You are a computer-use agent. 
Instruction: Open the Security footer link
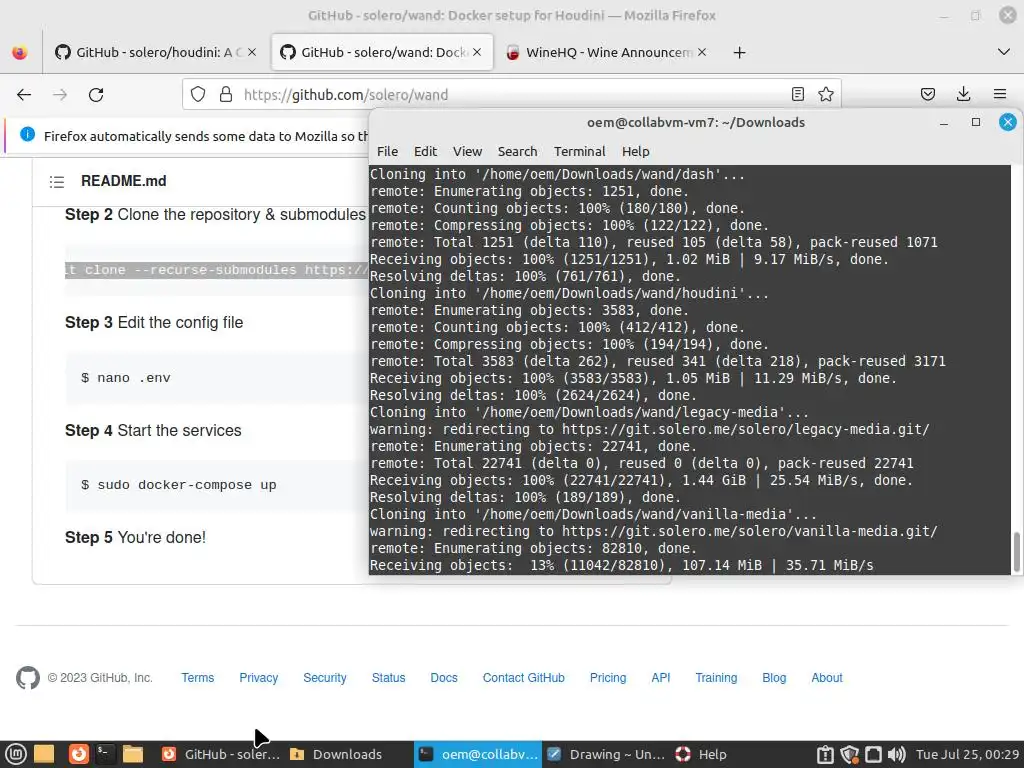tap(325, 678)
